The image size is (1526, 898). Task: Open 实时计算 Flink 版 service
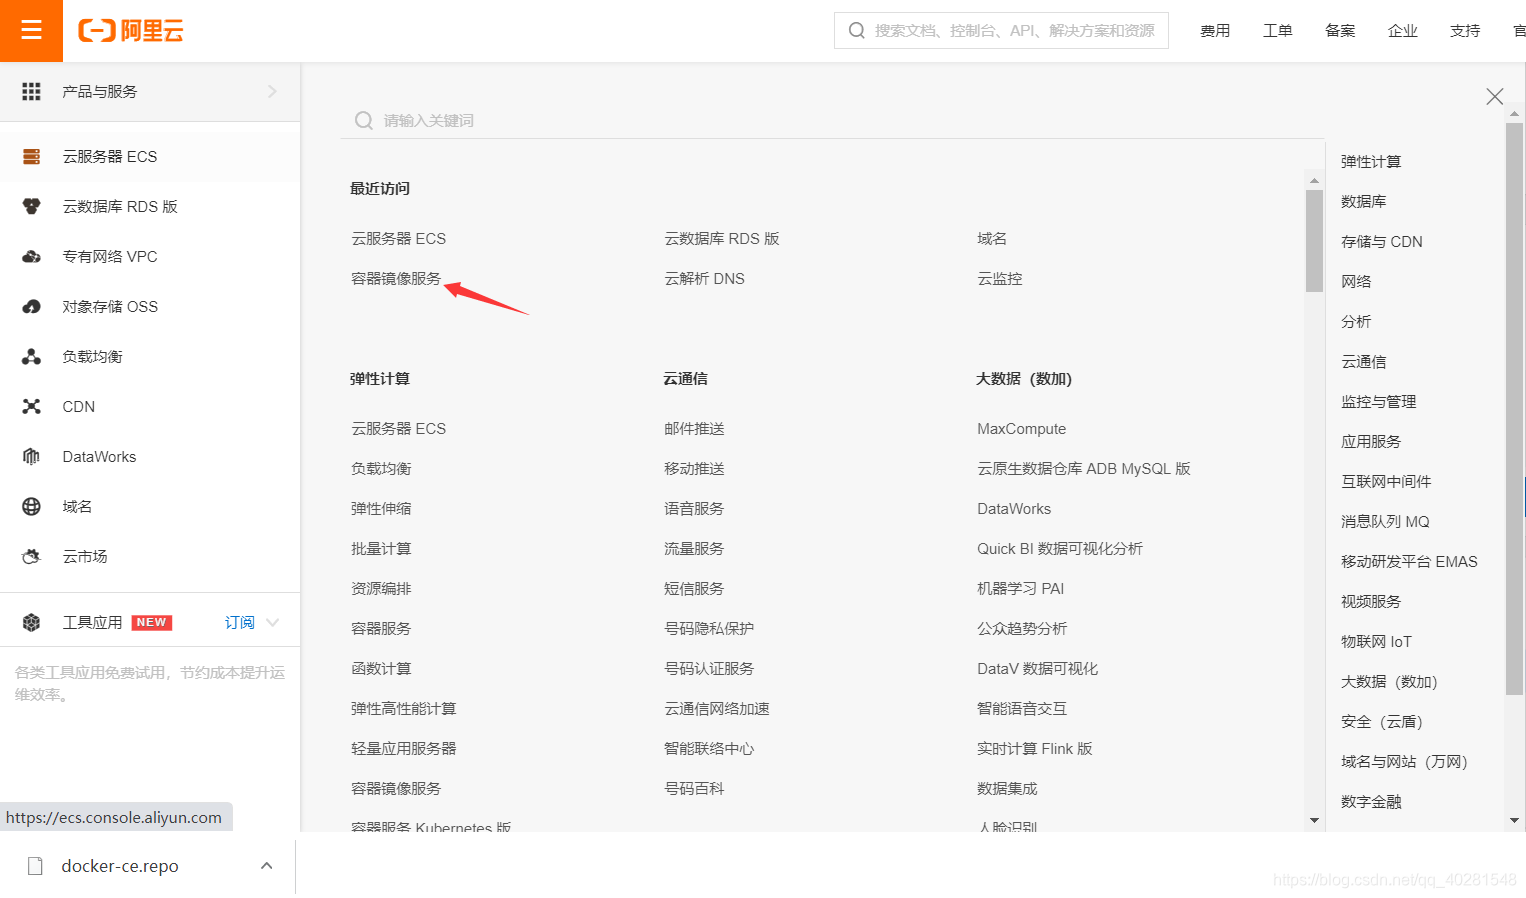pyautogui.click(x=1034, y=748)
